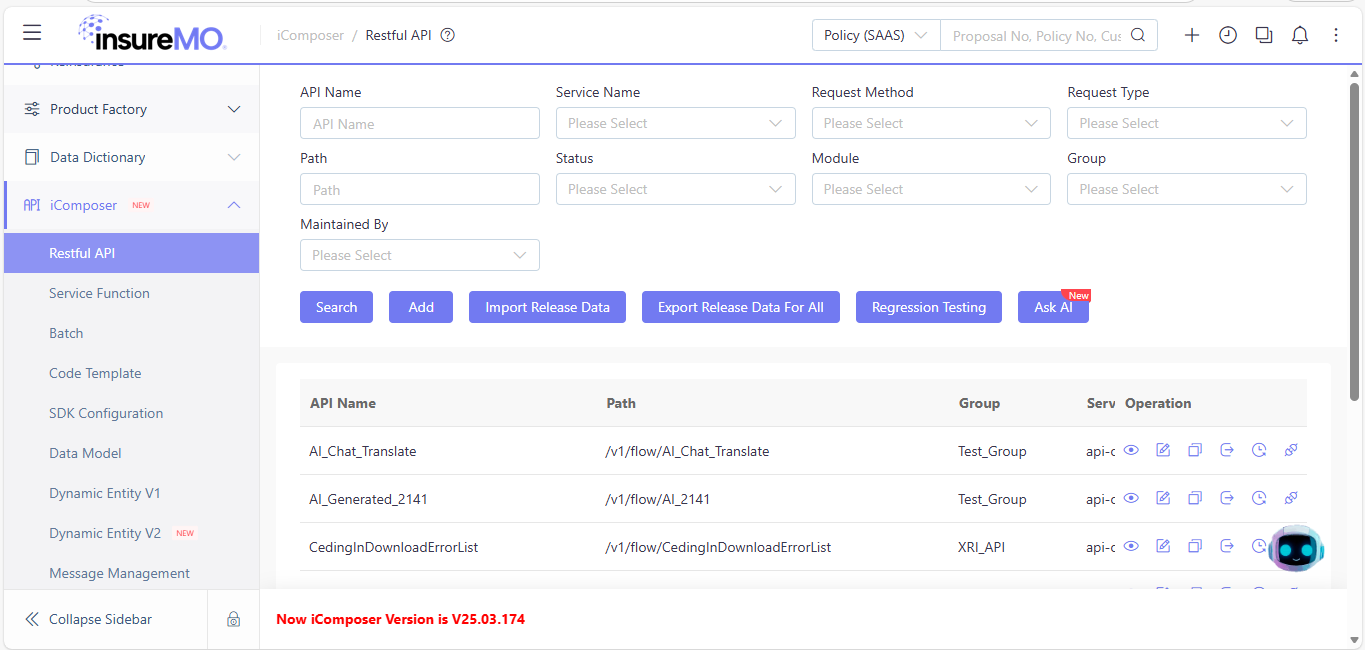Click the Regression Testing button
Image resolution: width=1365 pixels, height=650 pixels.
coord(929,307)
